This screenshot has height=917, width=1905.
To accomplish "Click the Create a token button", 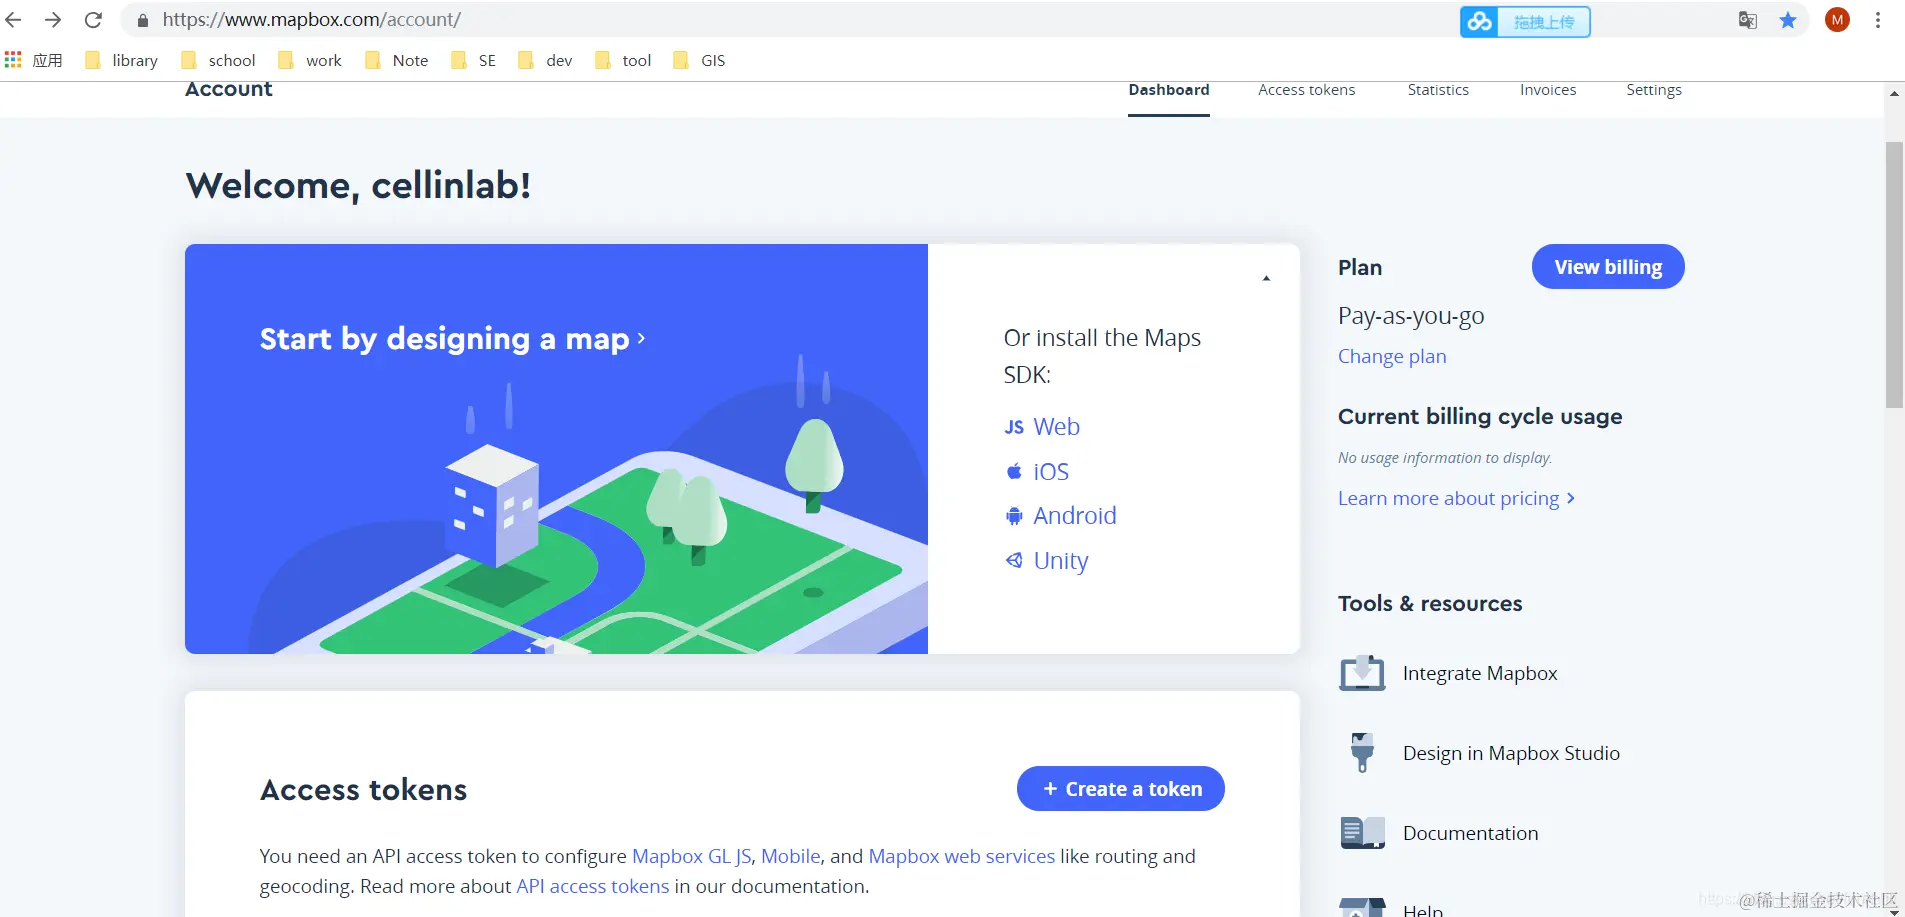I will (1121, 789).
